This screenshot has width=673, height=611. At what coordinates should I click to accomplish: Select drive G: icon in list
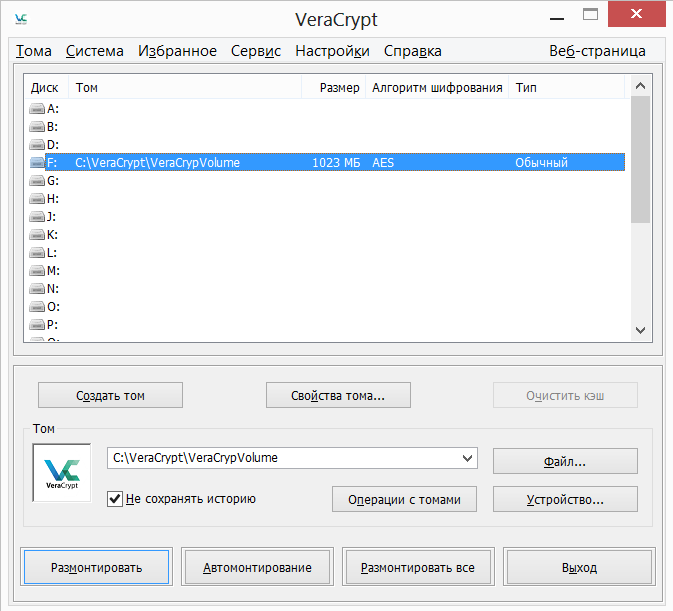click(x=37, y=181)
